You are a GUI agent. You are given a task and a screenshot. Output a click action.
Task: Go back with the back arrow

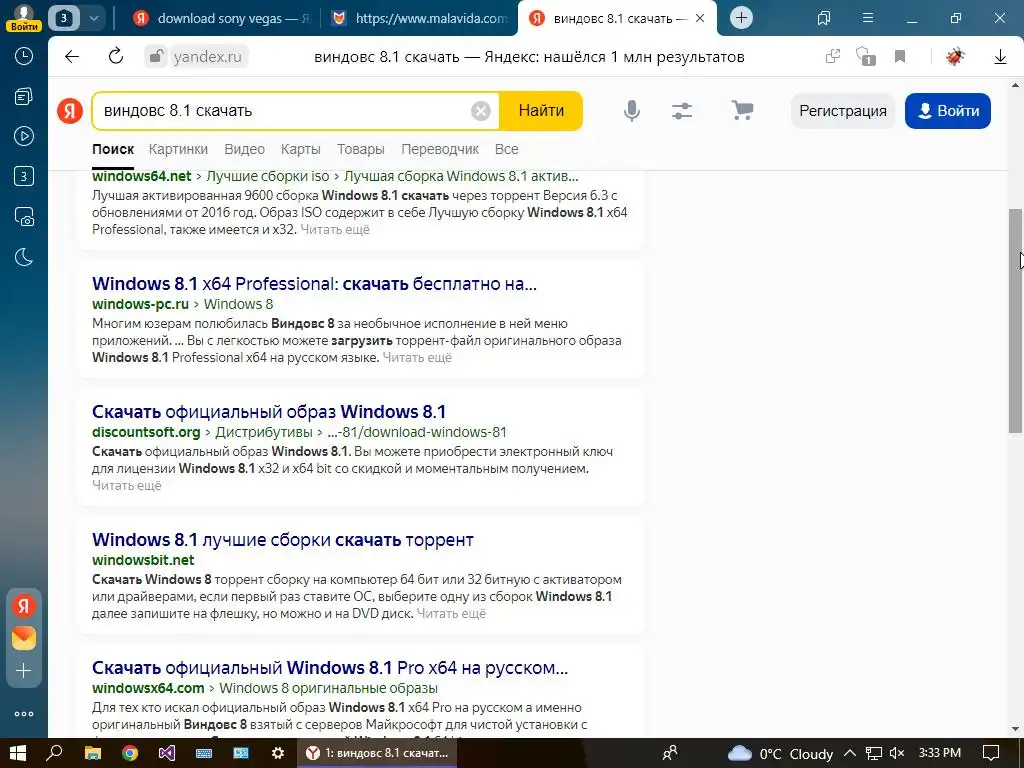[x=72, y=57]
